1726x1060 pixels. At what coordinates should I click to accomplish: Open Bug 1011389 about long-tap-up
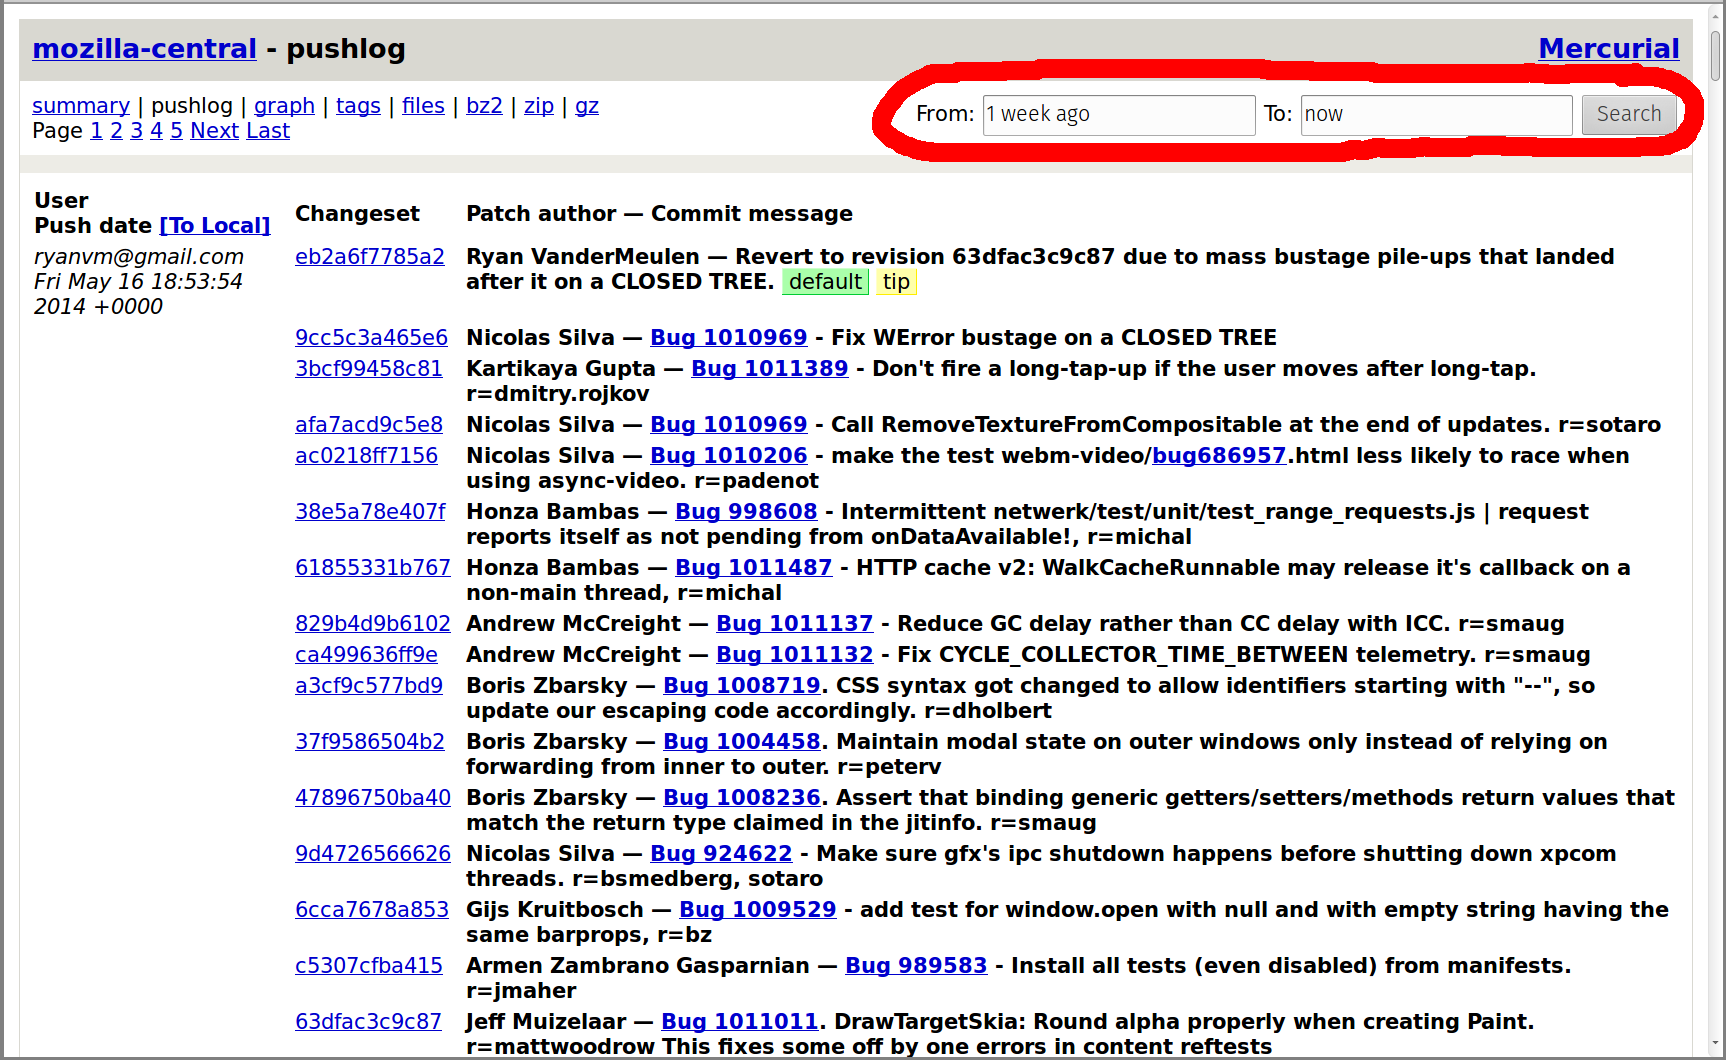pyautogui.click(x=769, y=369)
